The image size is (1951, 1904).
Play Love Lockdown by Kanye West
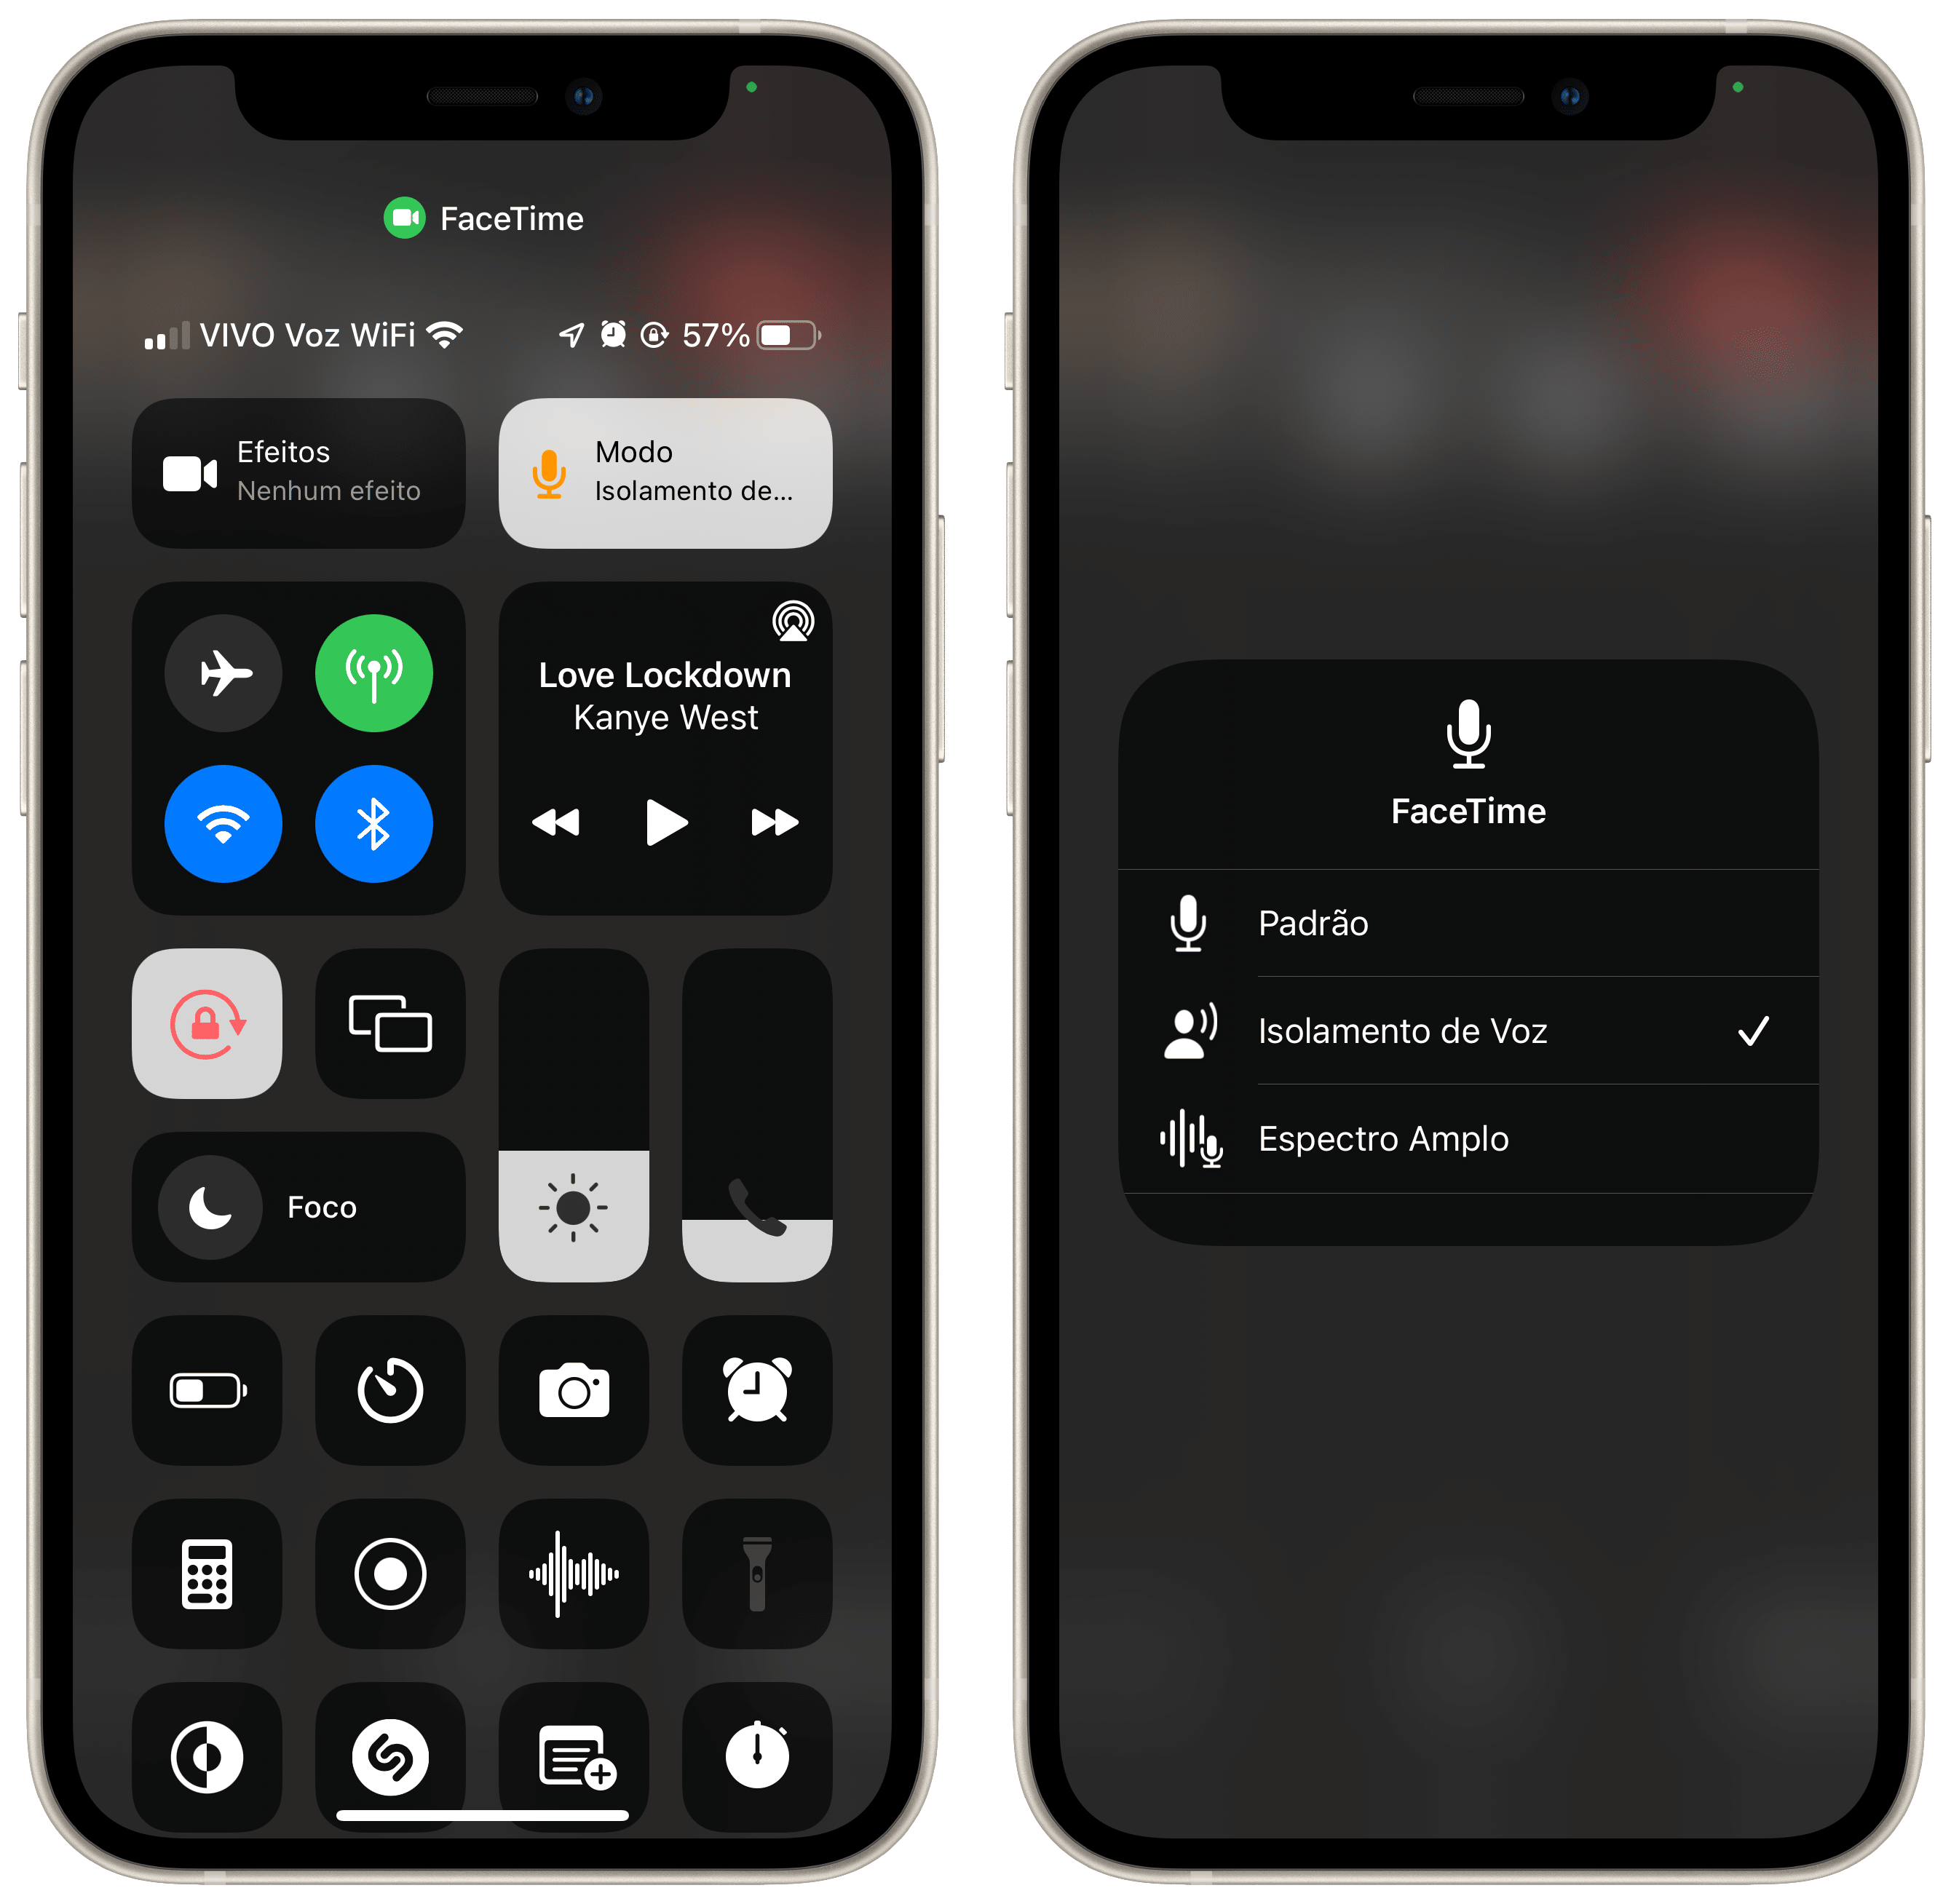coord(664,821)
